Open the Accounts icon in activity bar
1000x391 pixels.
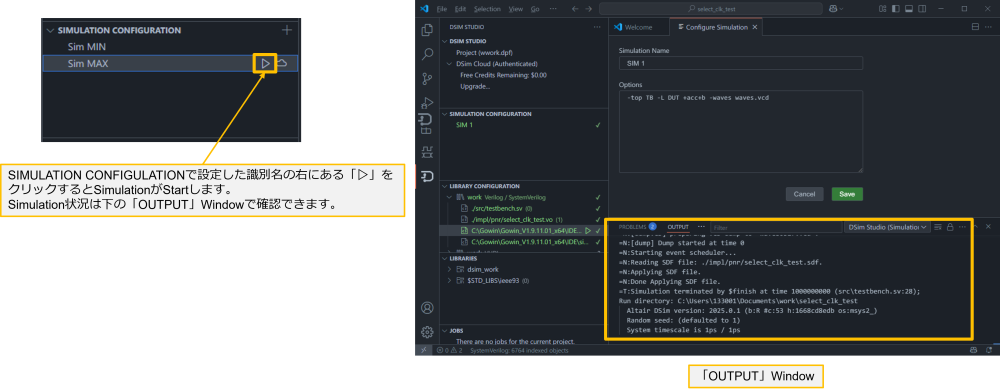pyautogui.click(x=428, y=308)
